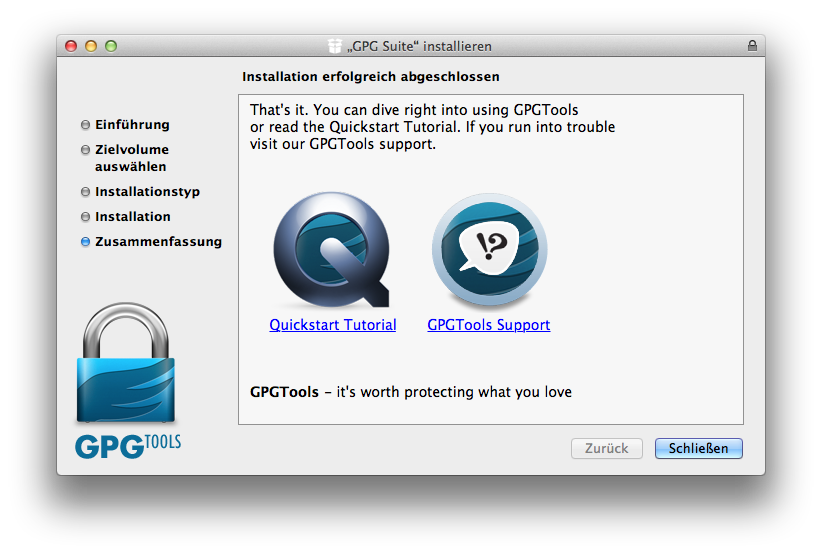Open the Quickstart Tutorial link
This screenshot has width=822, height=554.
click(x=332, y=325)
